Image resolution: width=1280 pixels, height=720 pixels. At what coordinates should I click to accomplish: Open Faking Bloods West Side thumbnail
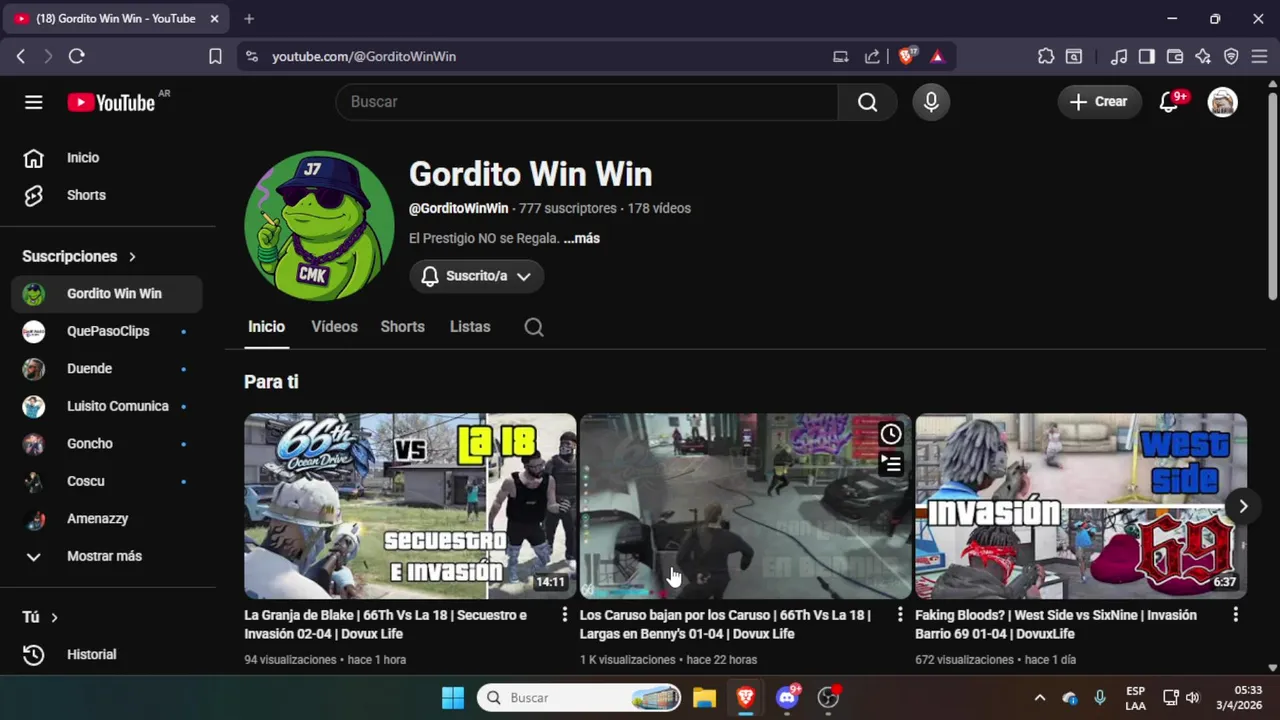coord(1081,506)
